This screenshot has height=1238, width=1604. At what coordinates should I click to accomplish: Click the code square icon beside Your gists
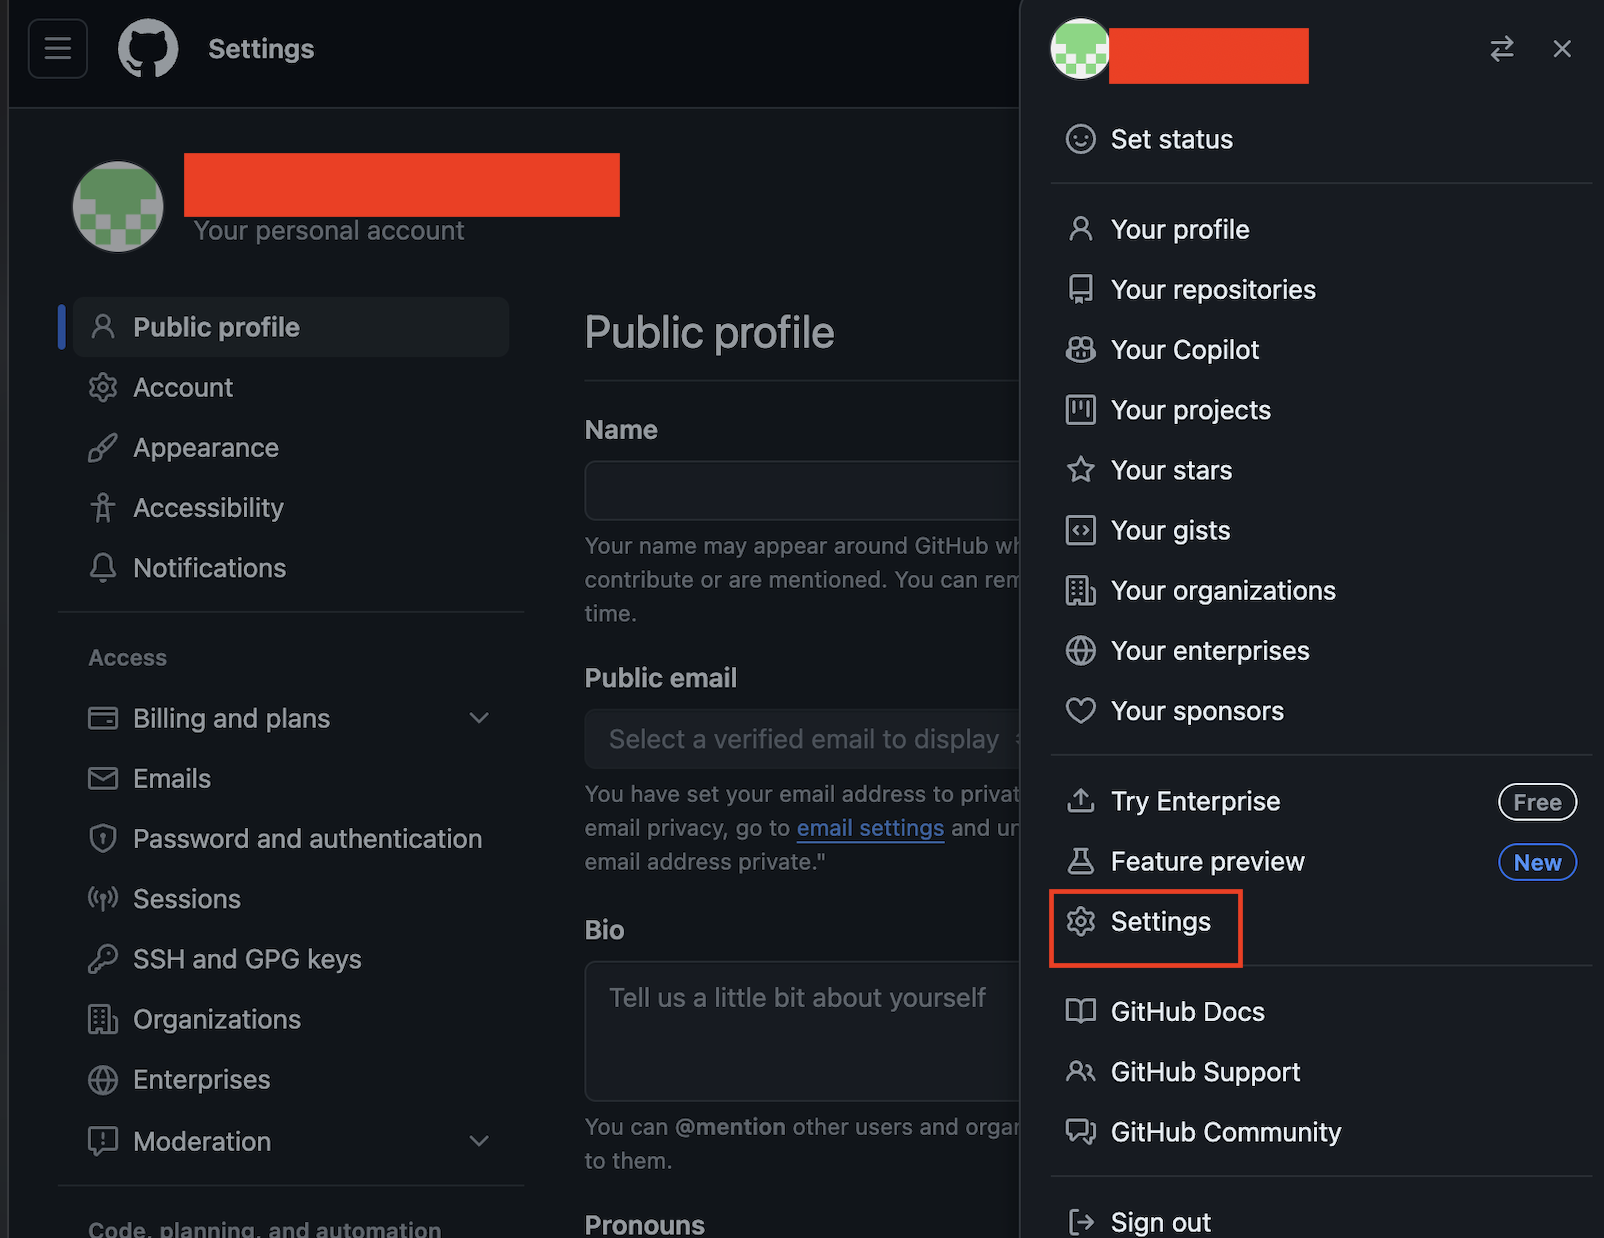click(1080, 530)
